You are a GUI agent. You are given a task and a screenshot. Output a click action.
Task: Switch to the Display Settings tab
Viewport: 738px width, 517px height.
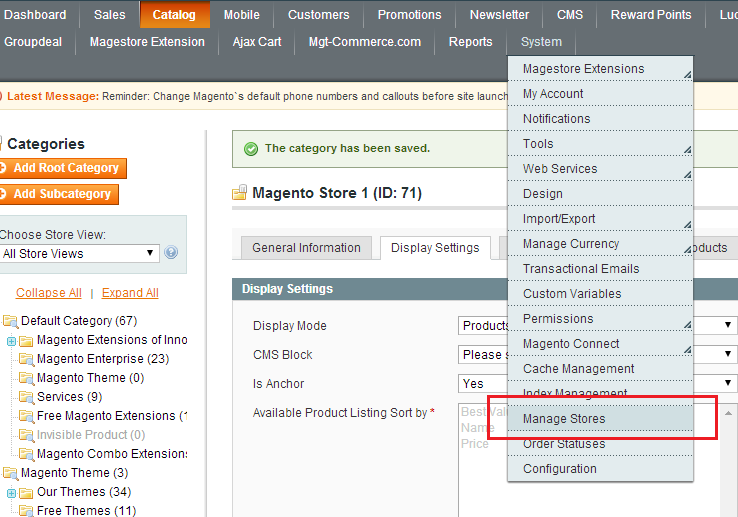[x=435, y=248]
